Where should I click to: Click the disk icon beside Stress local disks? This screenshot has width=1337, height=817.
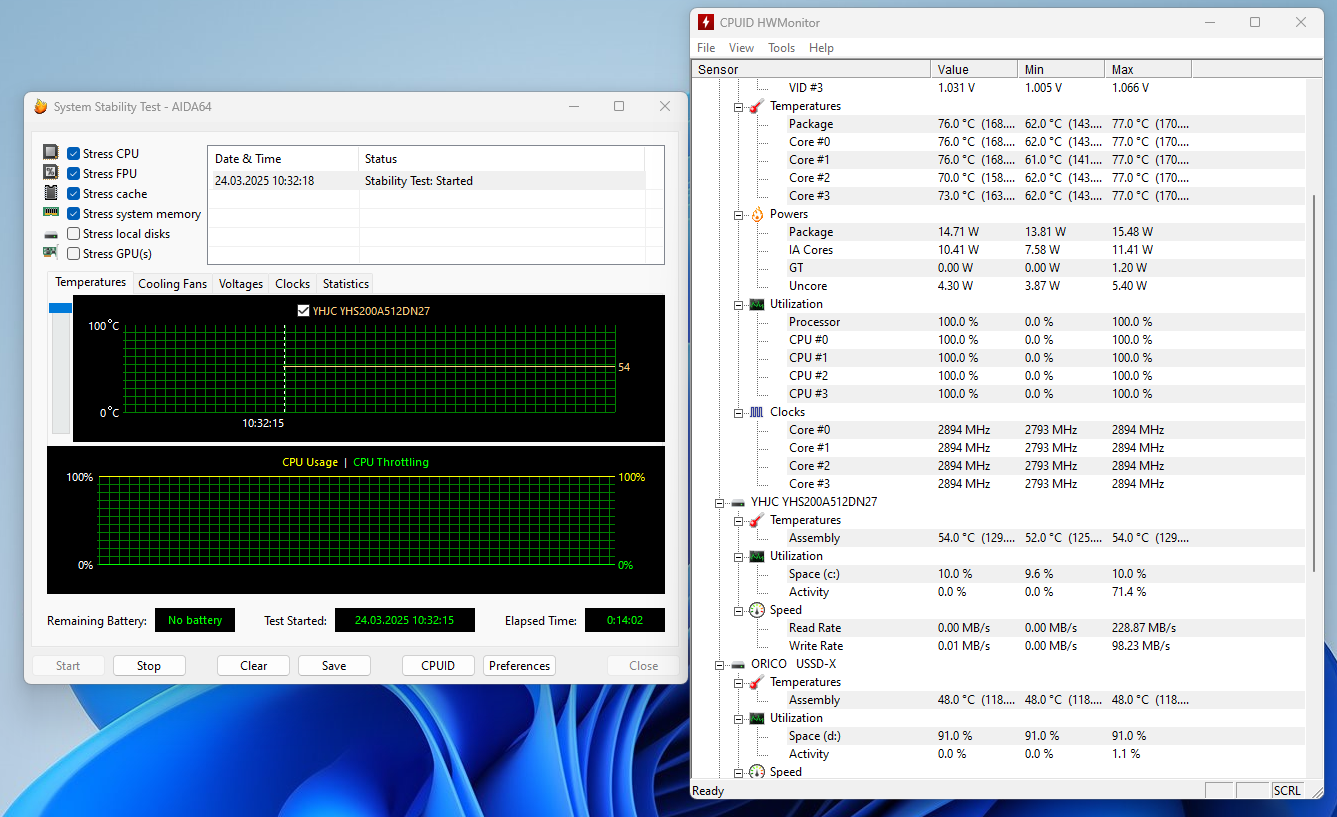click(x=51, y=234)
